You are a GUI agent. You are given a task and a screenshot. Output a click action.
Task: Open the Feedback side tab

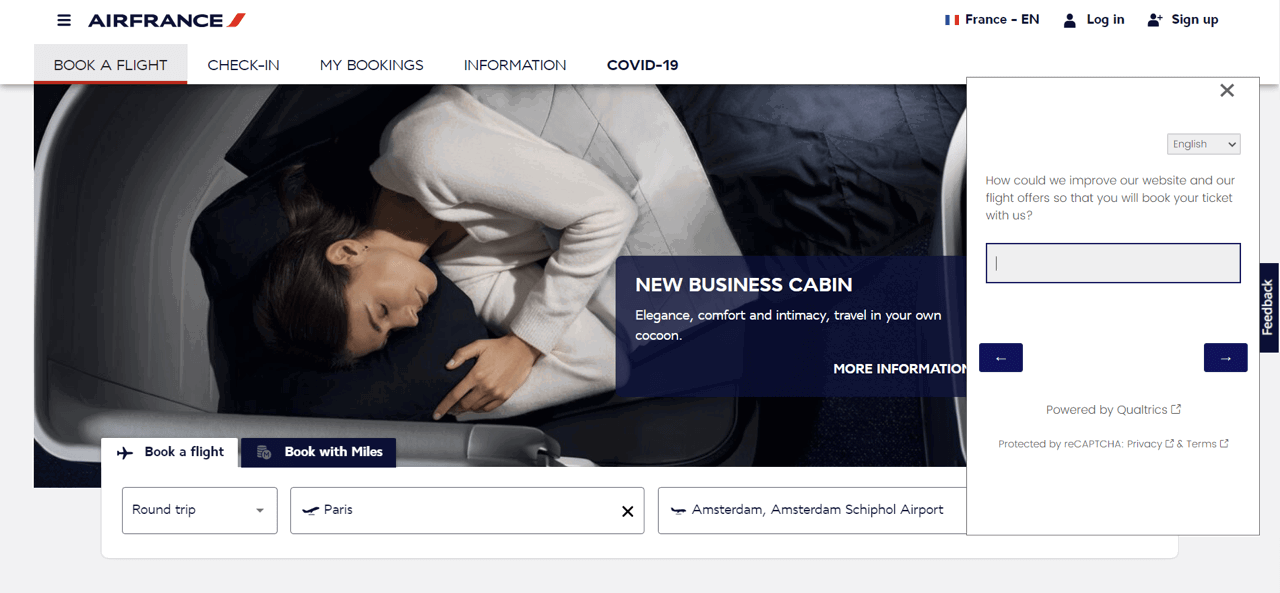coord(1268,307)
